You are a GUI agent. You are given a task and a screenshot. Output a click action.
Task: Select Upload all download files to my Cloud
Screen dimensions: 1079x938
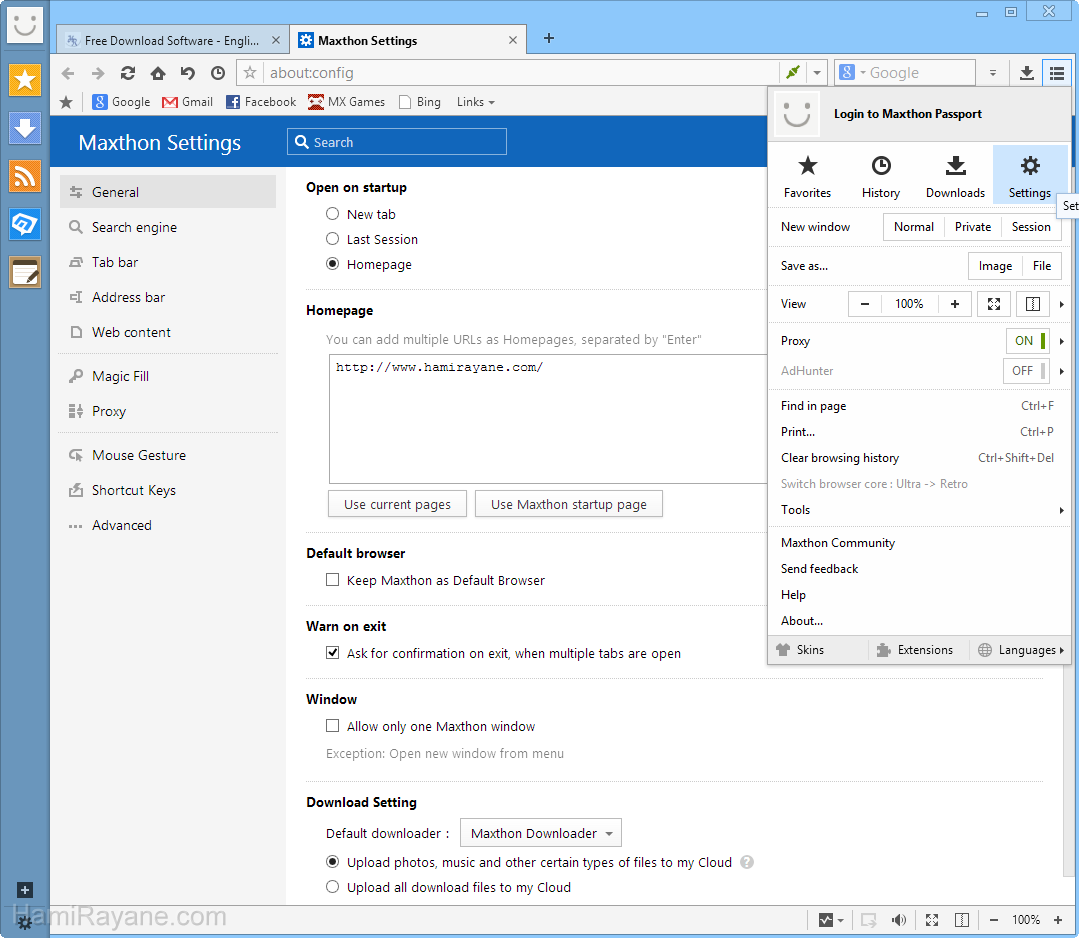tap(332, 887)
